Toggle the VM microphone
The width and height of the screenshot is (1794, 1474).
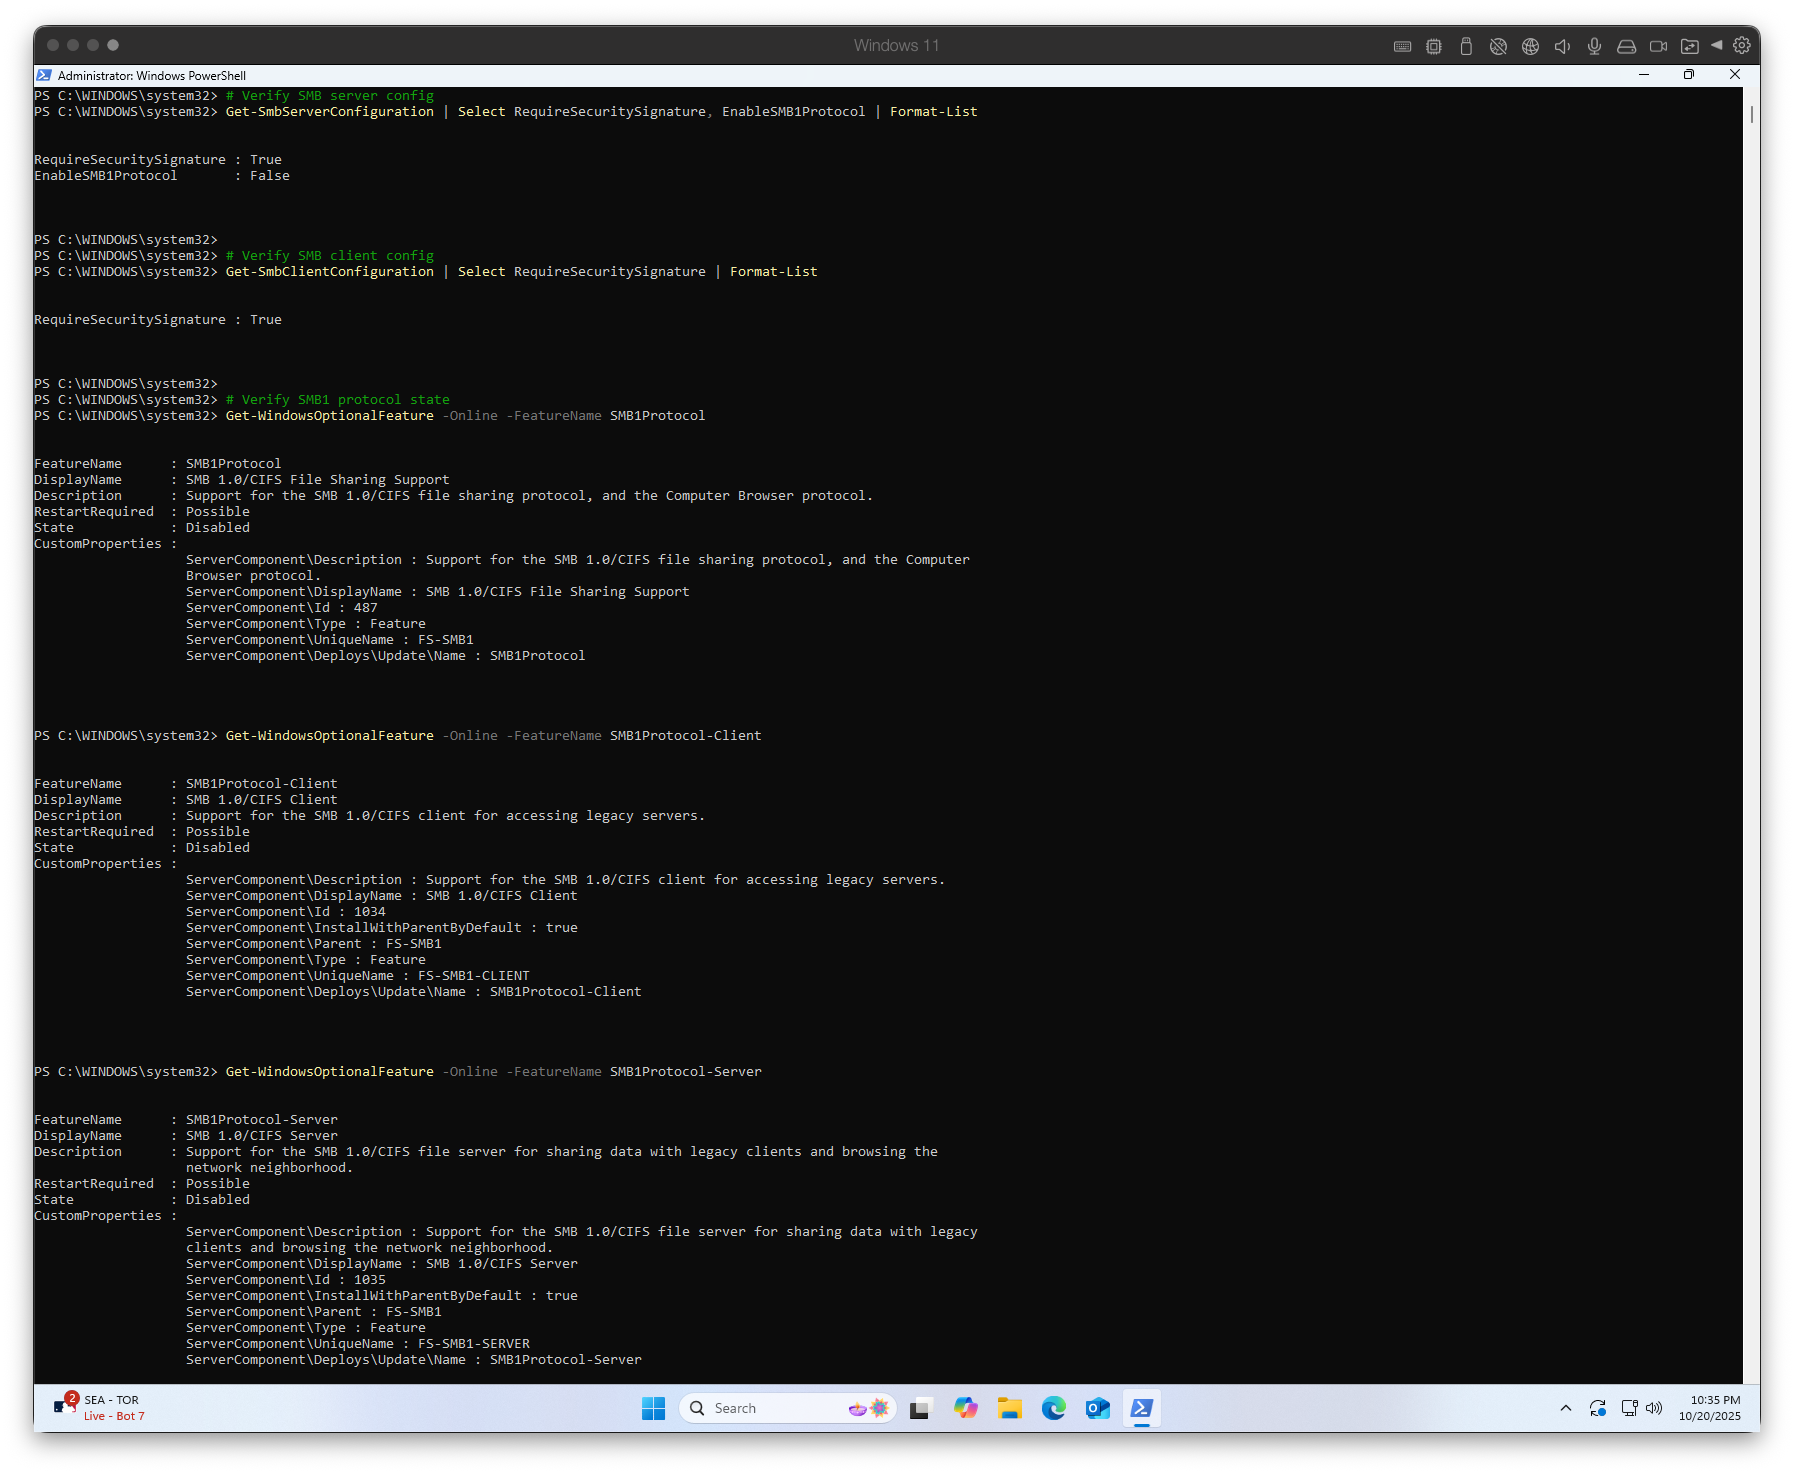(1594, 45)
